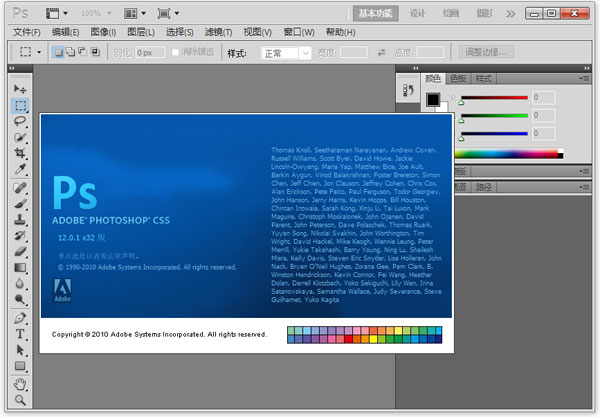The width and height of the screenshot is (600, 417).
Task: Select the Horizontal Type tool
Action: [20, 334]
